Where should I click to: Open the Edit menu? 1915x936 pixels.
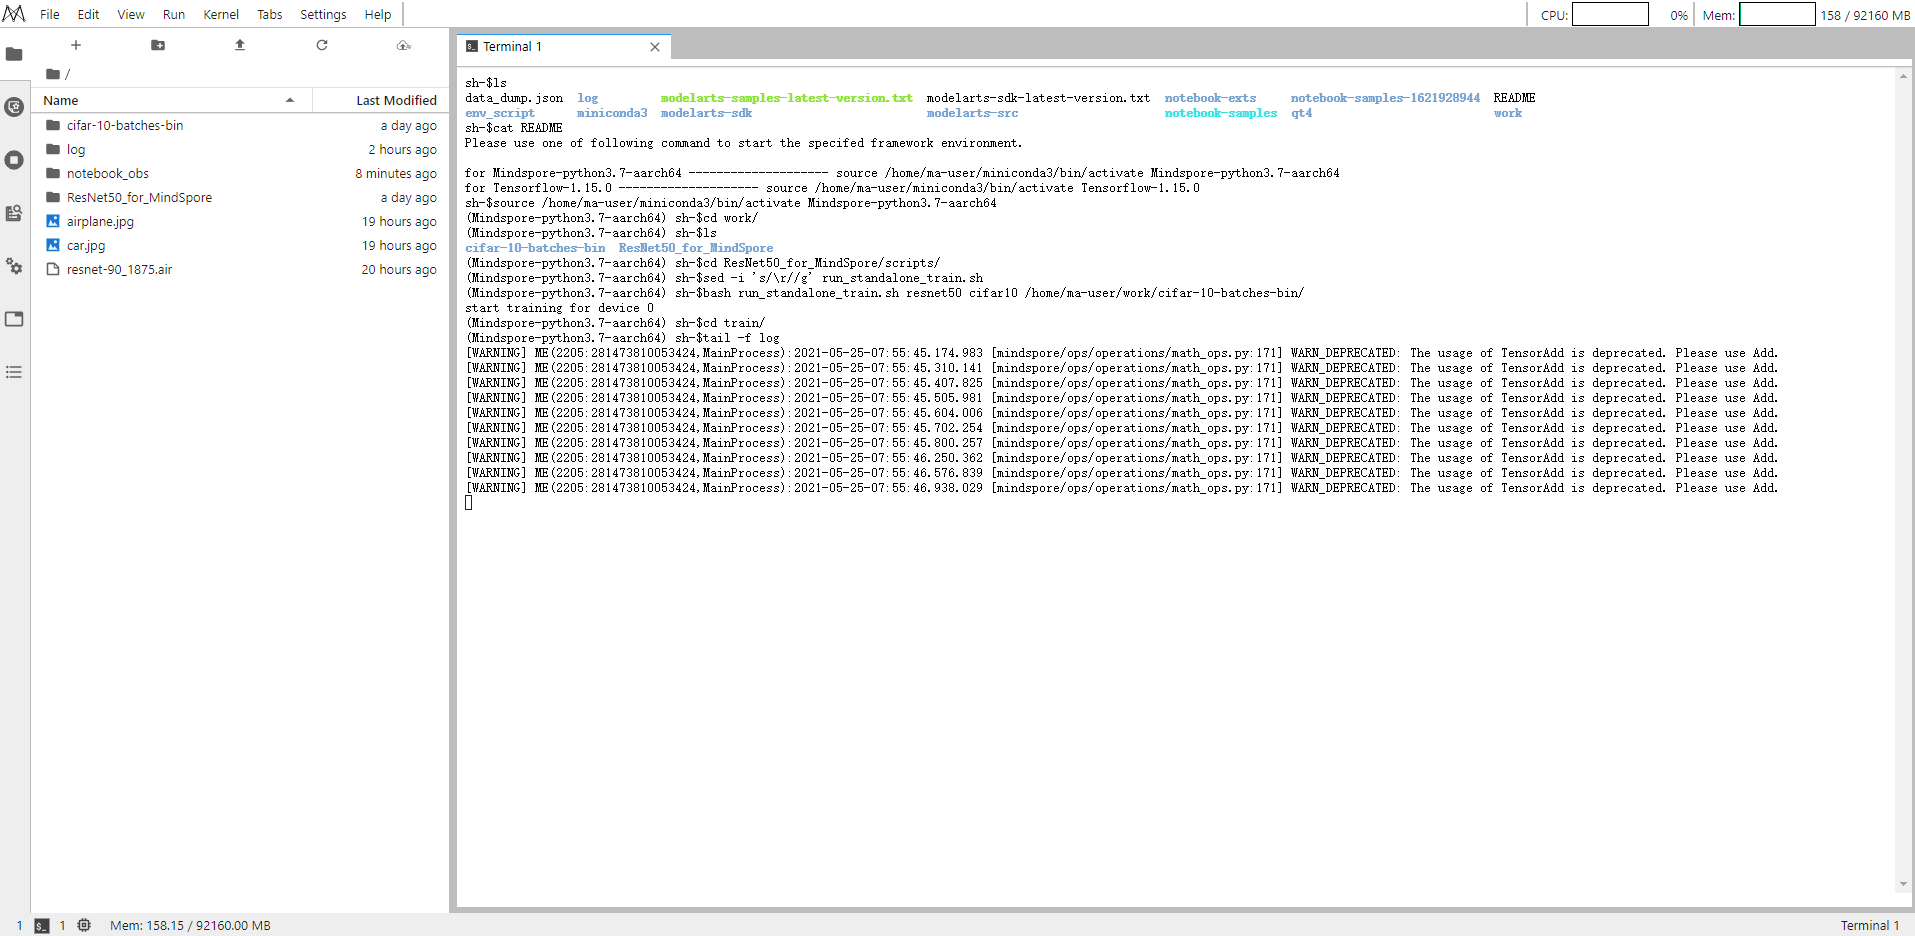[x=88, y=14]
